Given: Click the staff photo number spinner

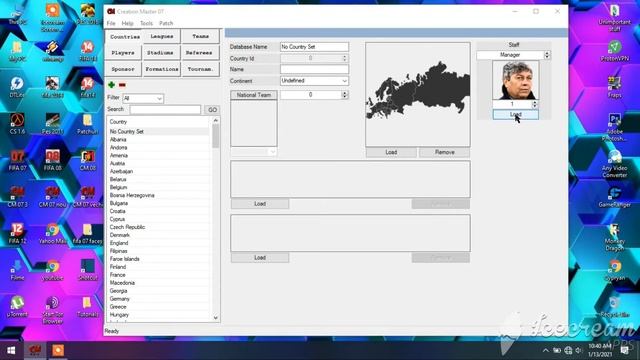Looking at the screenshot, I should (x=534, y=104).
